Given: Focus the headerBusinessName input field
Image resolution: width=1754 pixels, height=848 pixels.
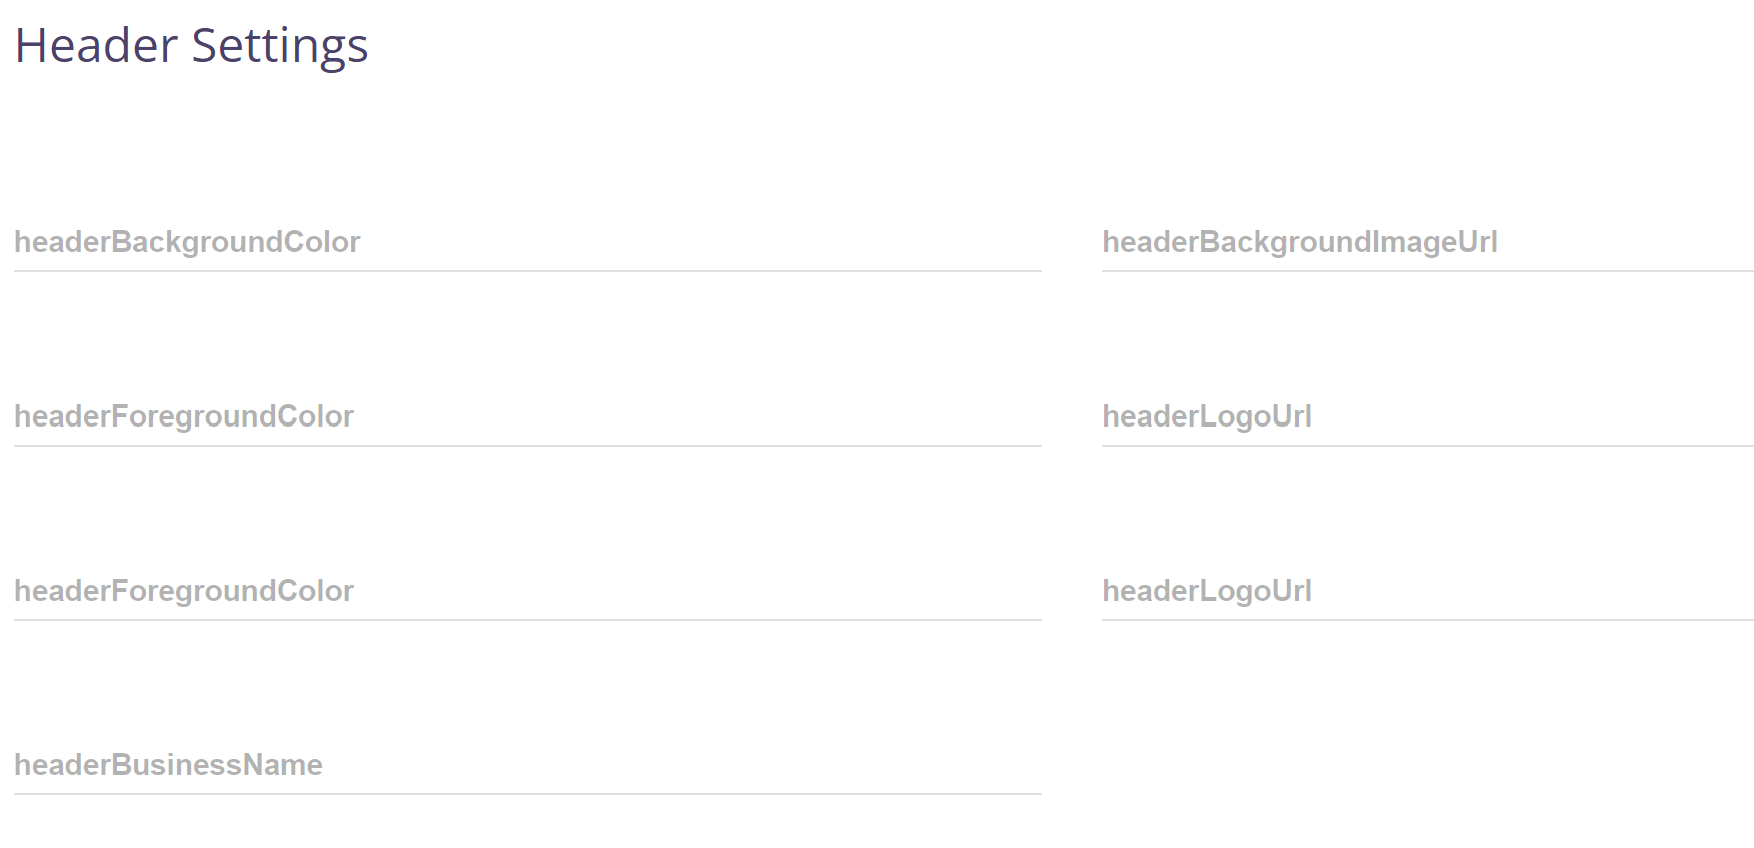Looking at the screenshot, I should pos(528,765).
